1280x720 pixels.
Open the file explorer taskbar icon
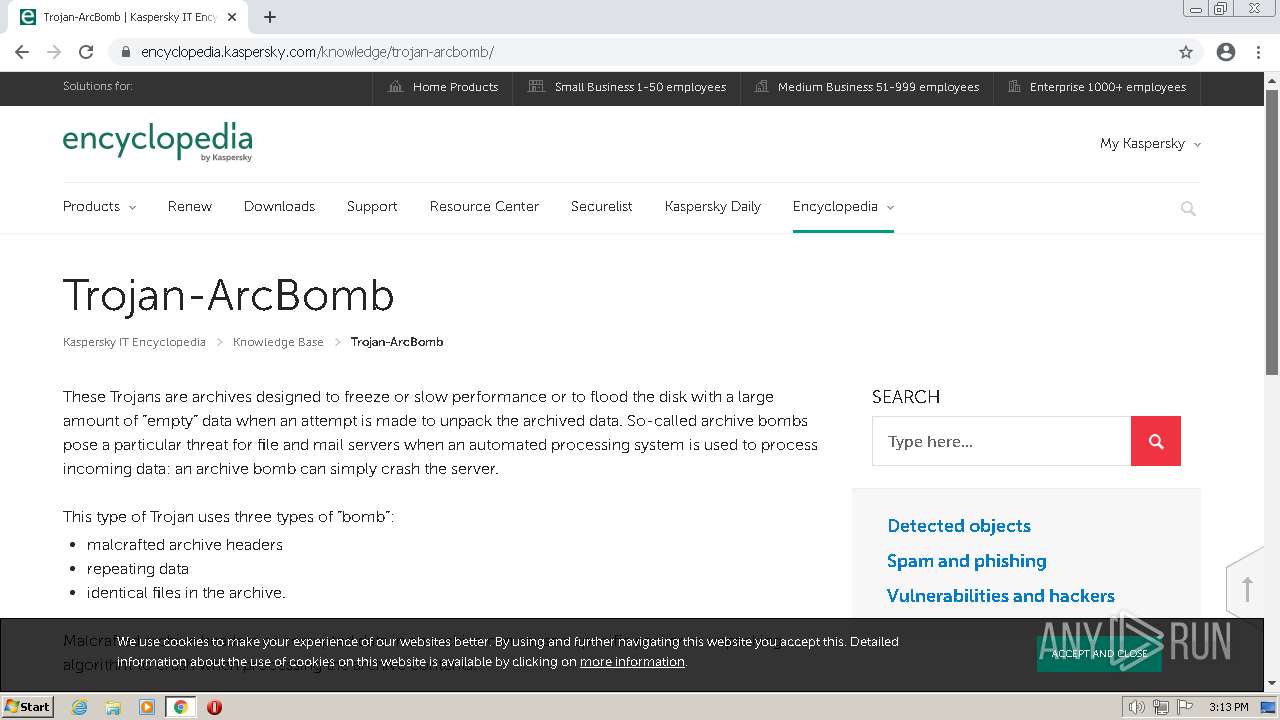coord(113,707)
